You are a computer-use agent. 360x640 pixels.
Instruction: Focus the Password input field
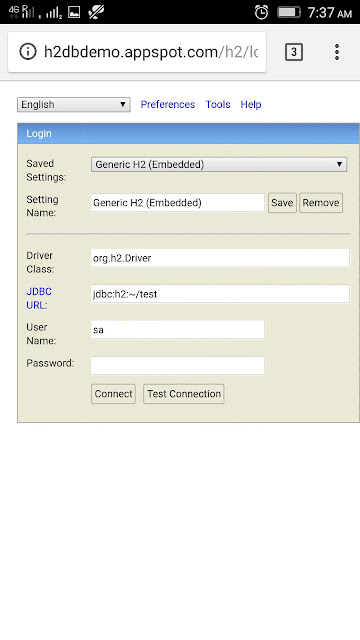pyautogui.click(x=178, y=365)
